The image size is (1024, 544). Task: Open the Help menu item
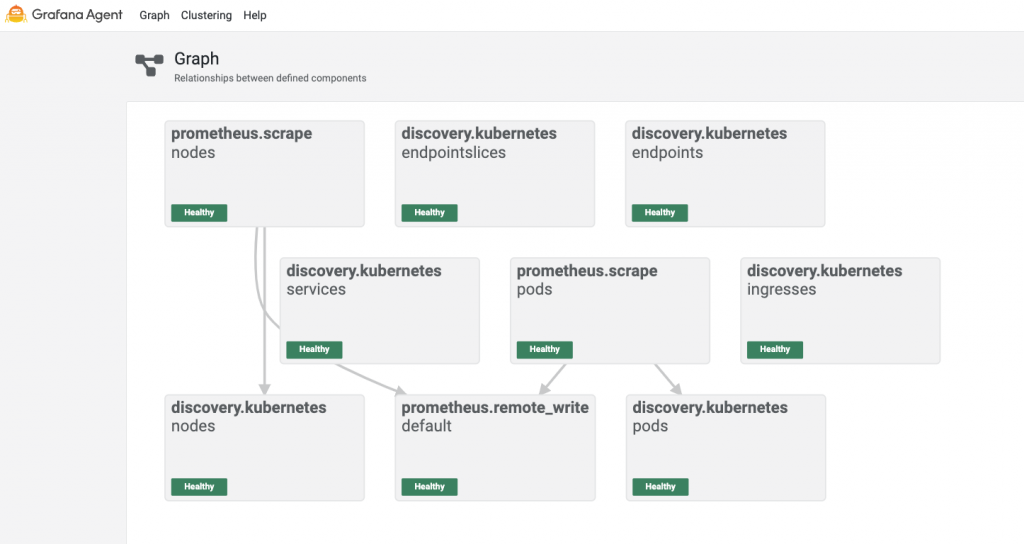pos(255,16)
